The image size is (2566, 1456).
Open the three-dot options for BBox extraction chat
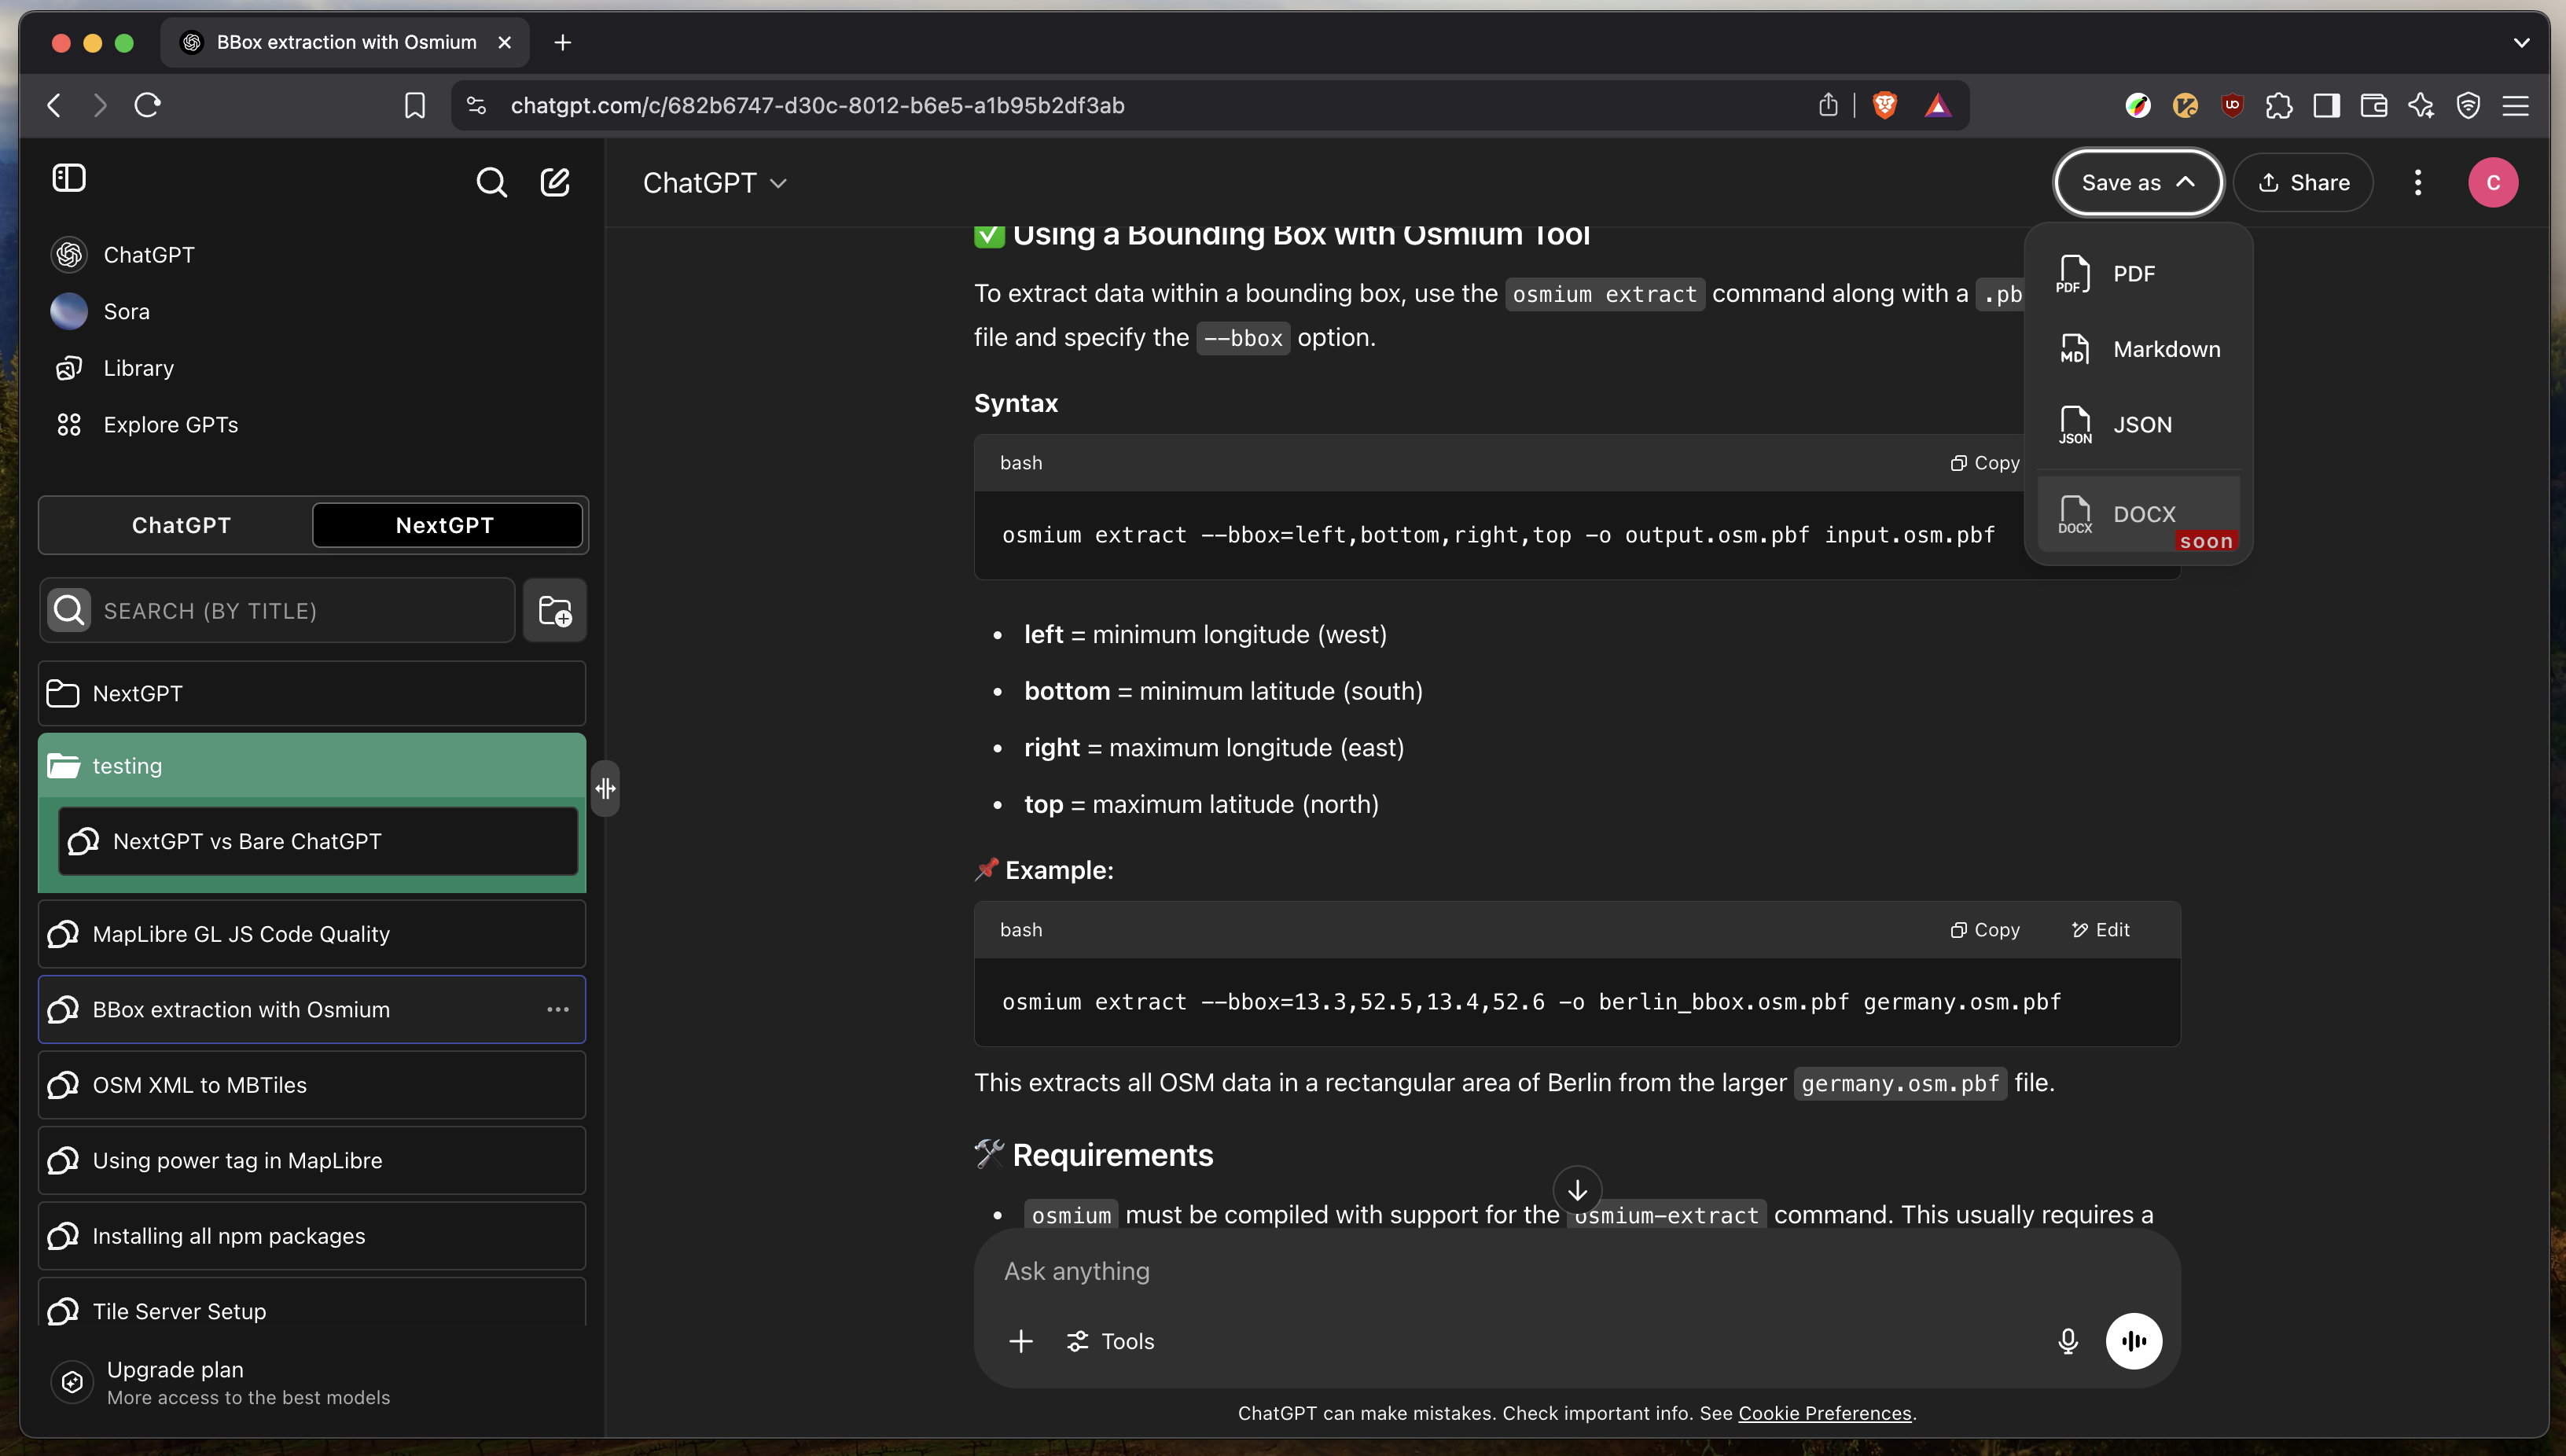(x=558, y=1009)
